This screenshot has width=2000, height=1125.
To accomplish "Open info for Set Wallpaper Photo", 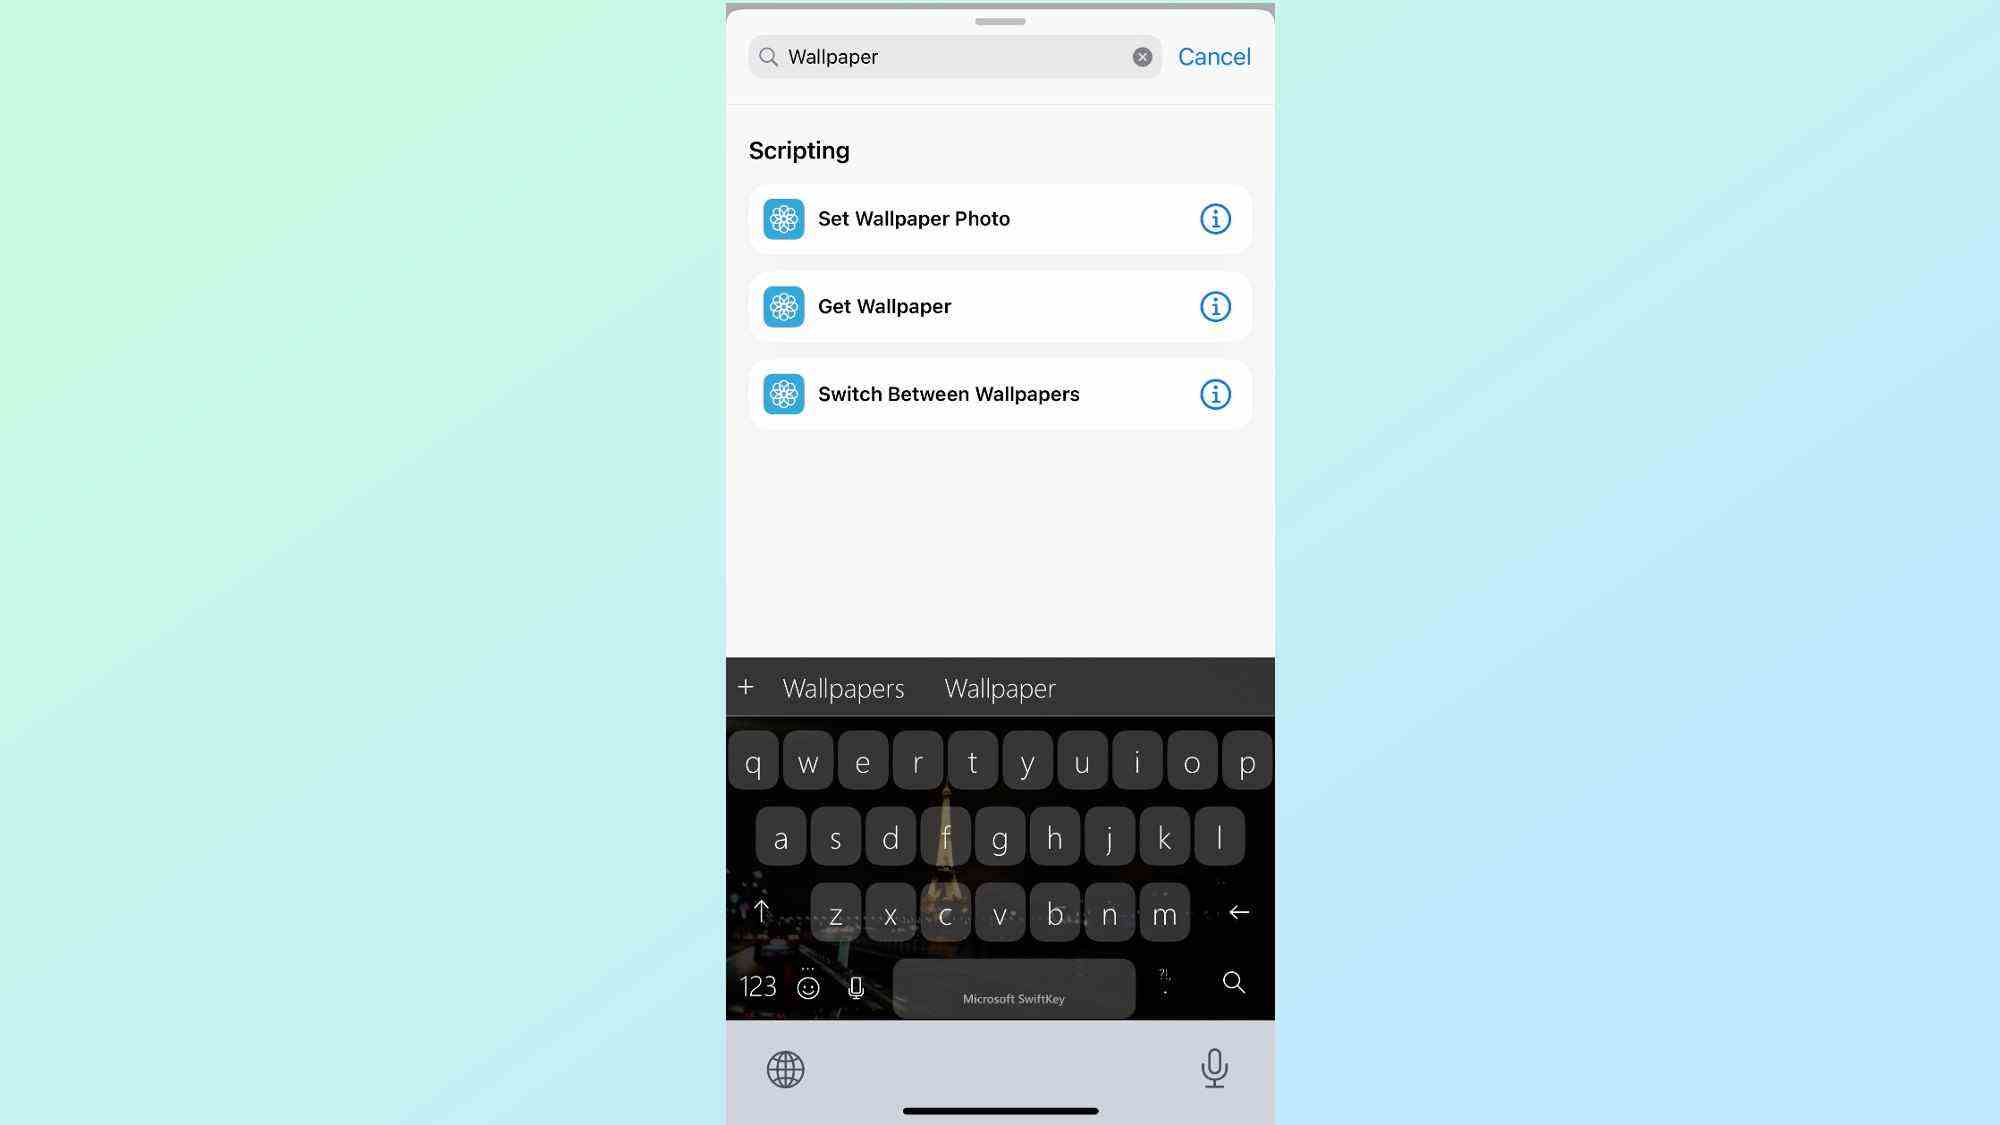I will click(x=1214, y=218).
